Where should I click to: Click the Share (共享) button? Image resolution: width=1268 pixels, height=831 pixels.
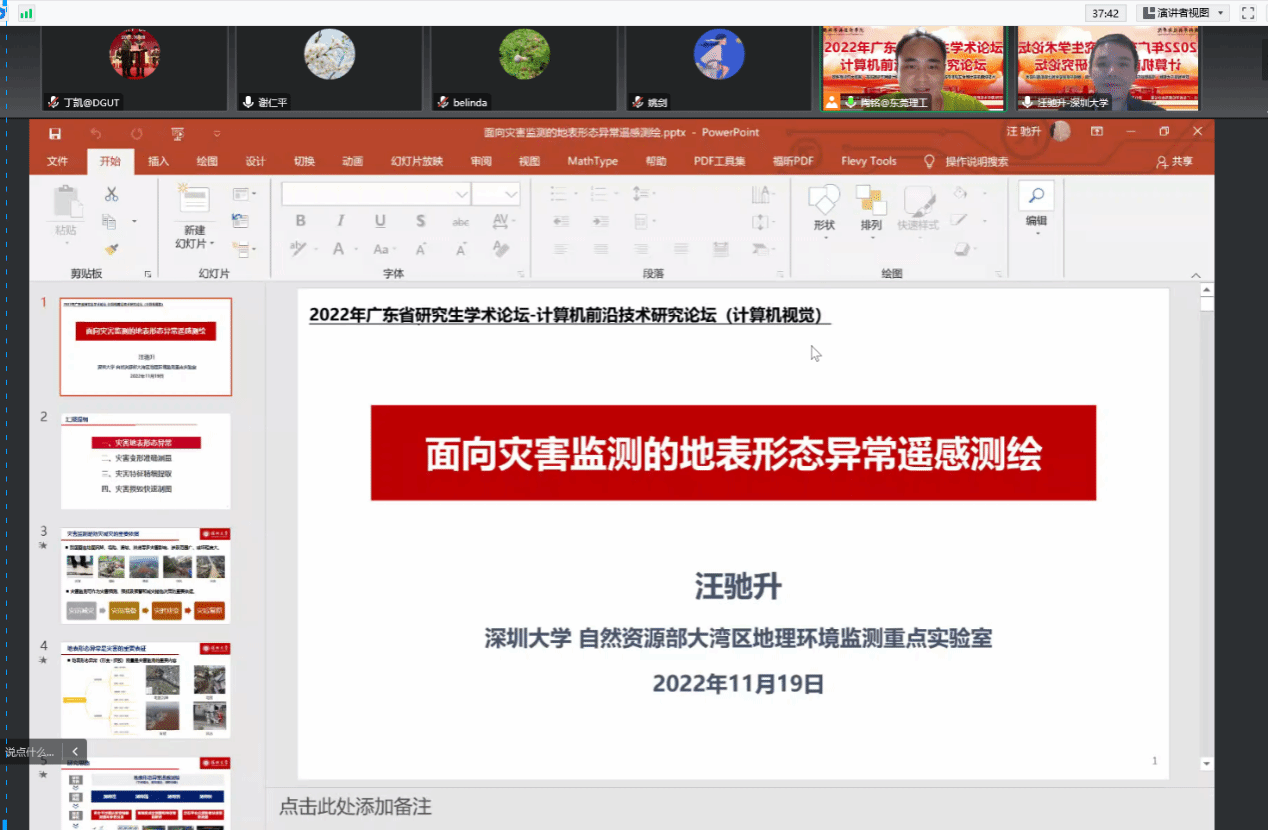pos(1174,161)
